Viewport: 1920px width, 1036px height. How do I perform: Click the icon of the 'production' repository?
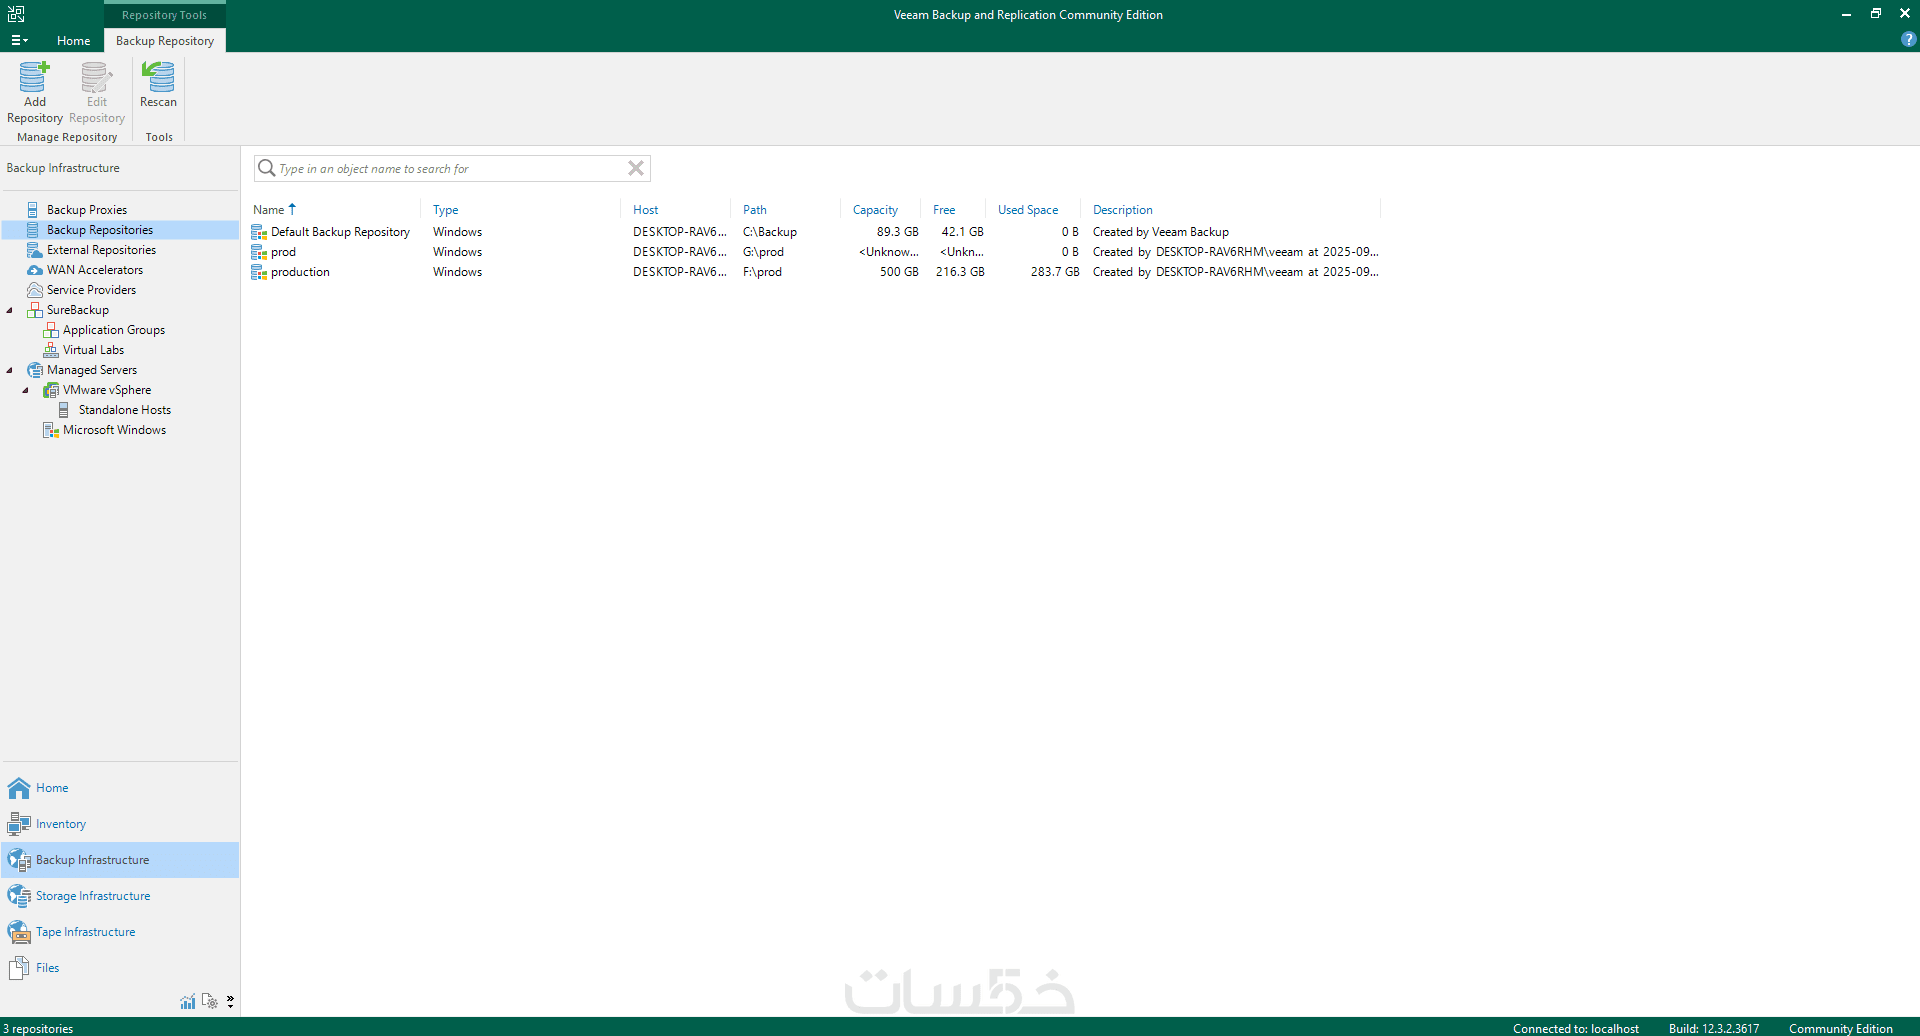click(259, 272)
